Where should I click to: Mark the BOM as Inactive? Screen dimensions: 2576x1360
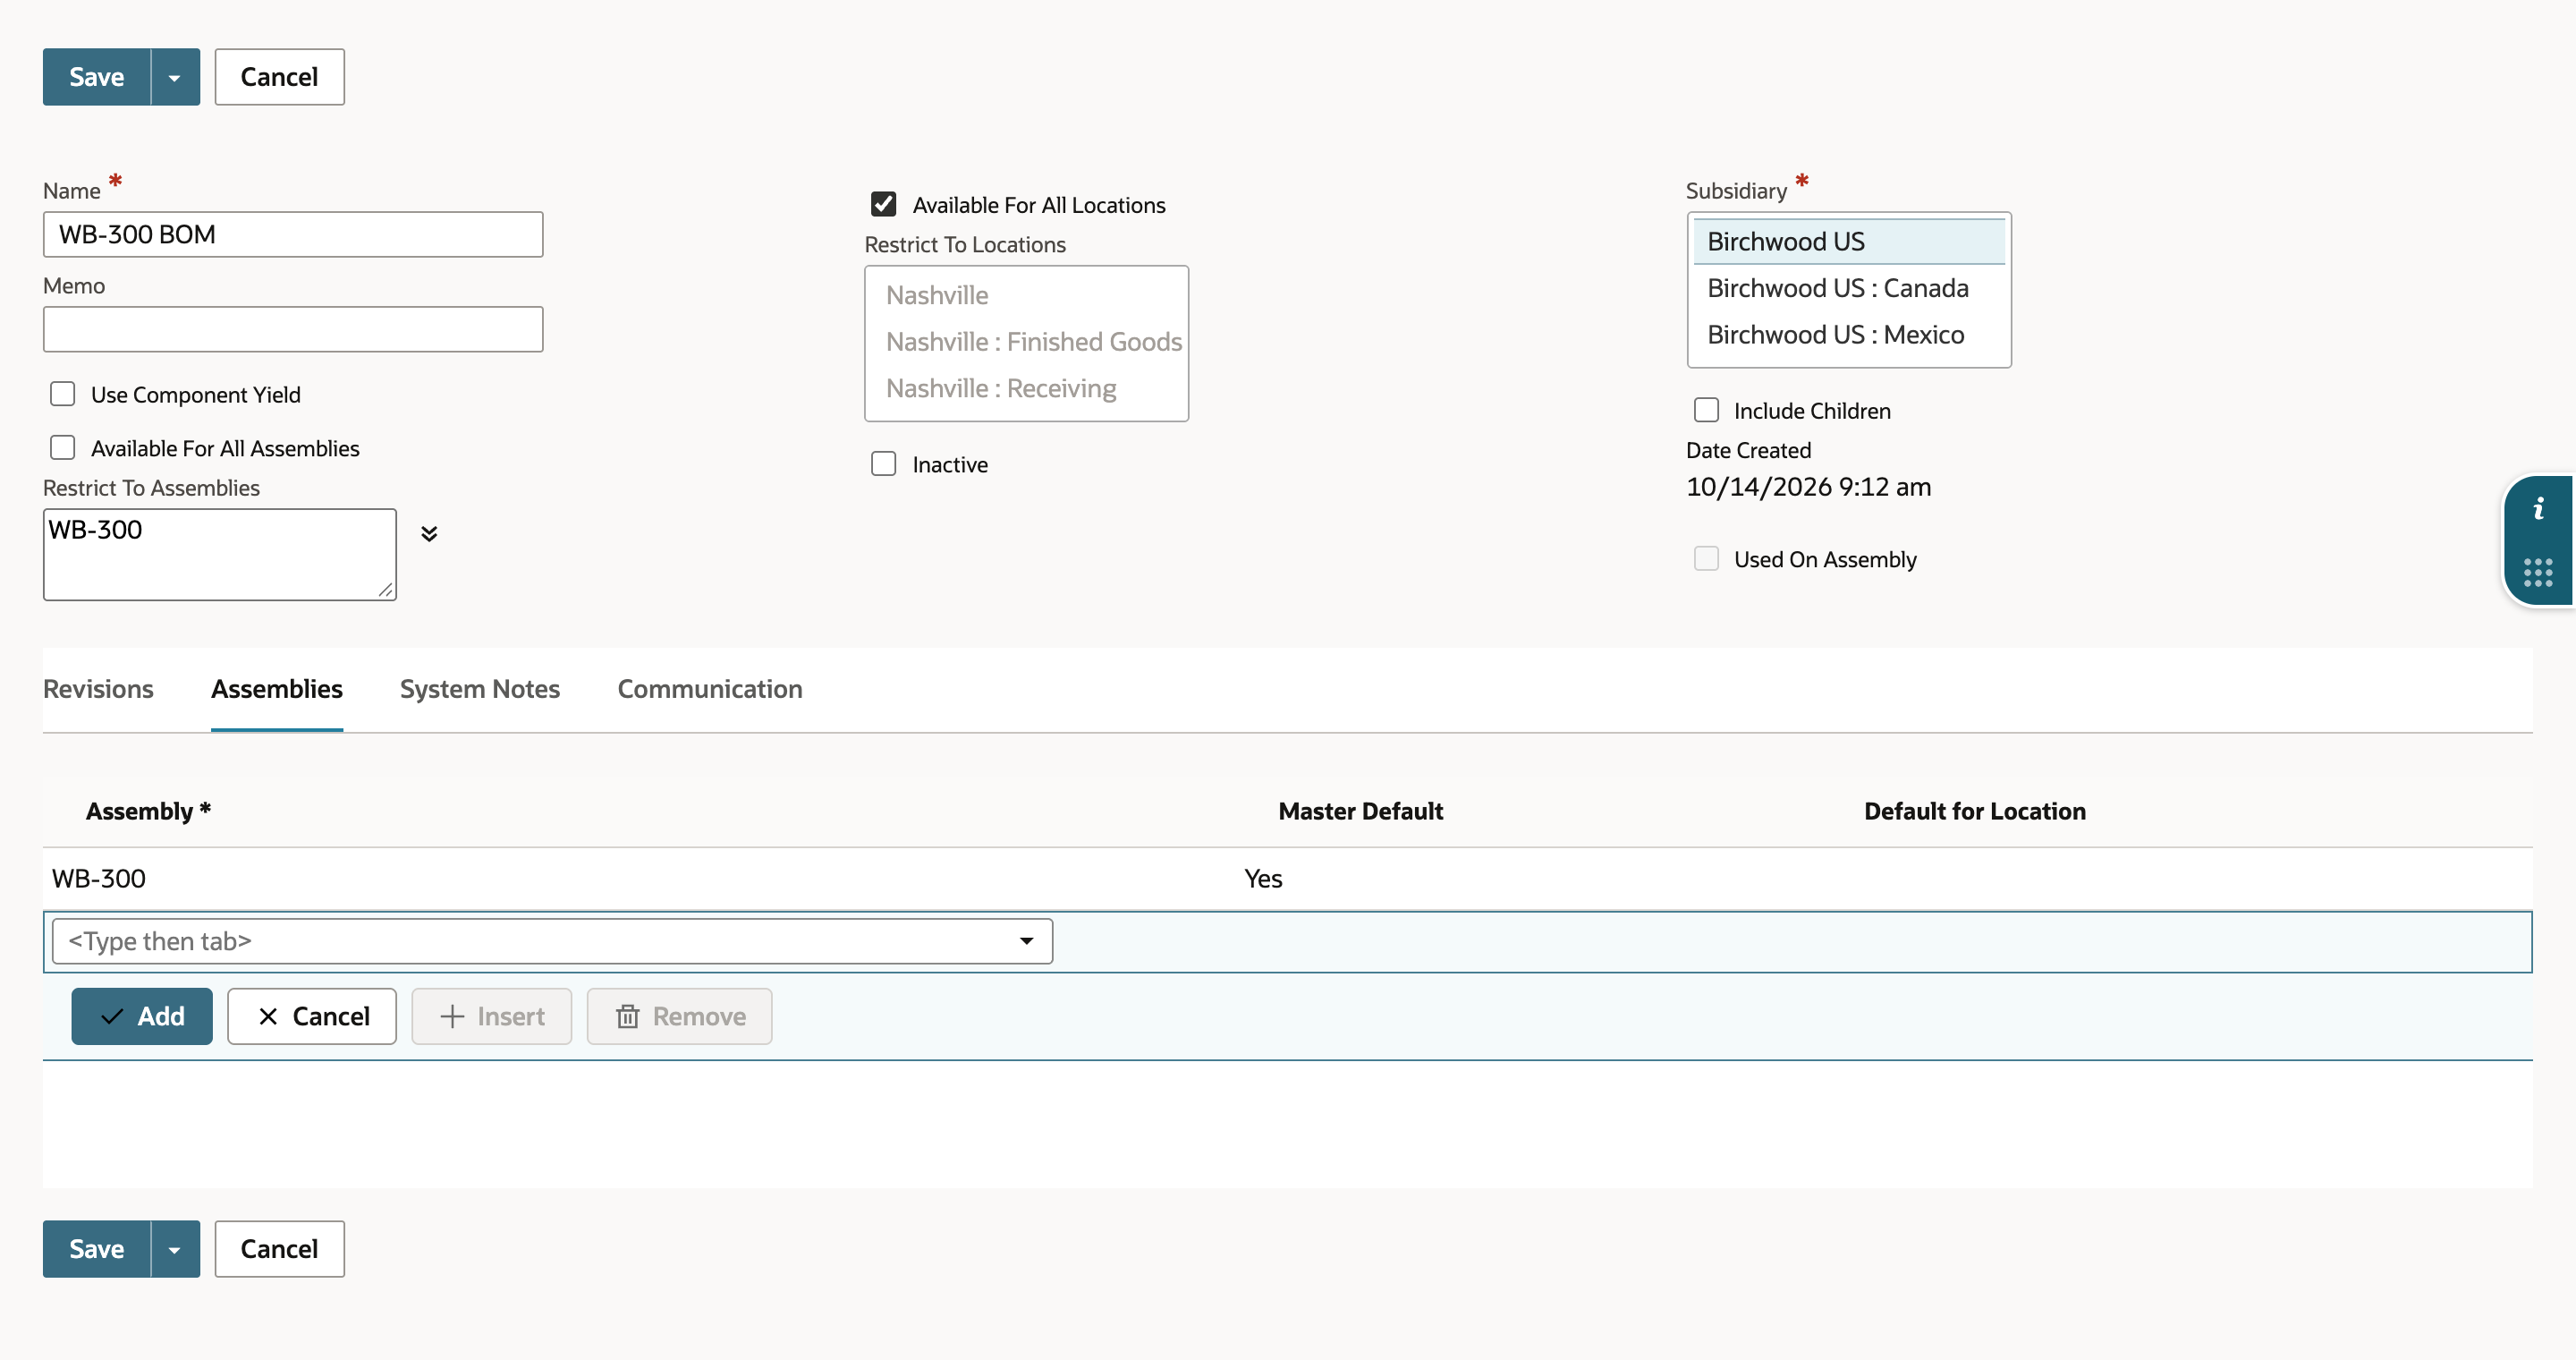883,464
